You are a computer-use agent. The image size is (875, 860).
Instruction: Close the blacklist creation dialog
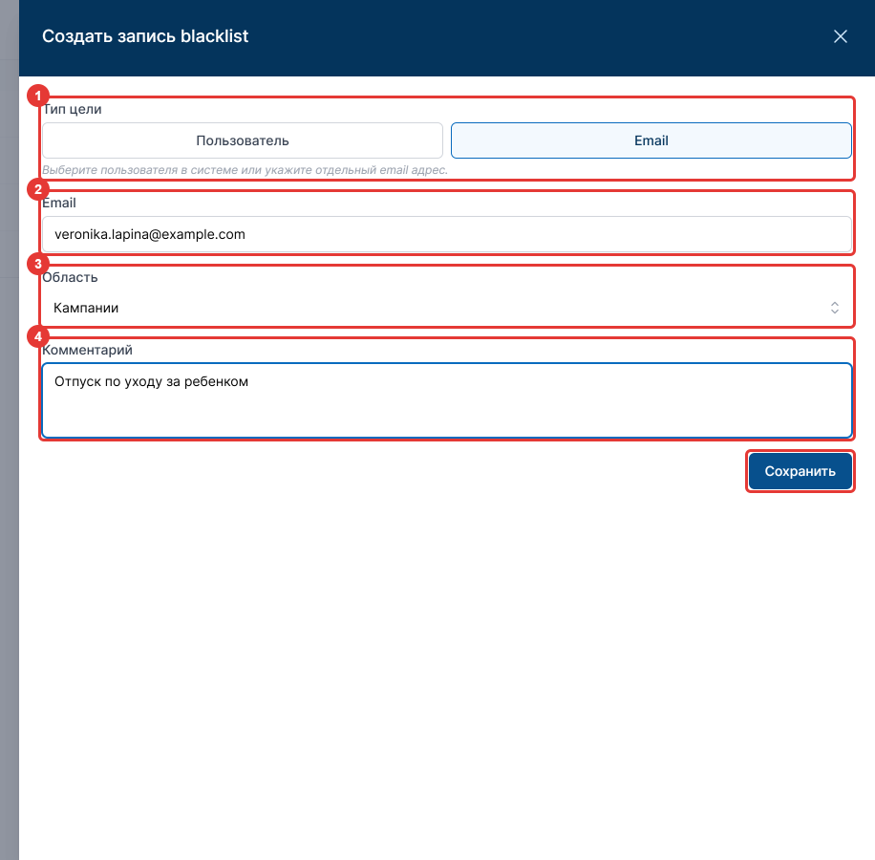click(x=840, y=37)
